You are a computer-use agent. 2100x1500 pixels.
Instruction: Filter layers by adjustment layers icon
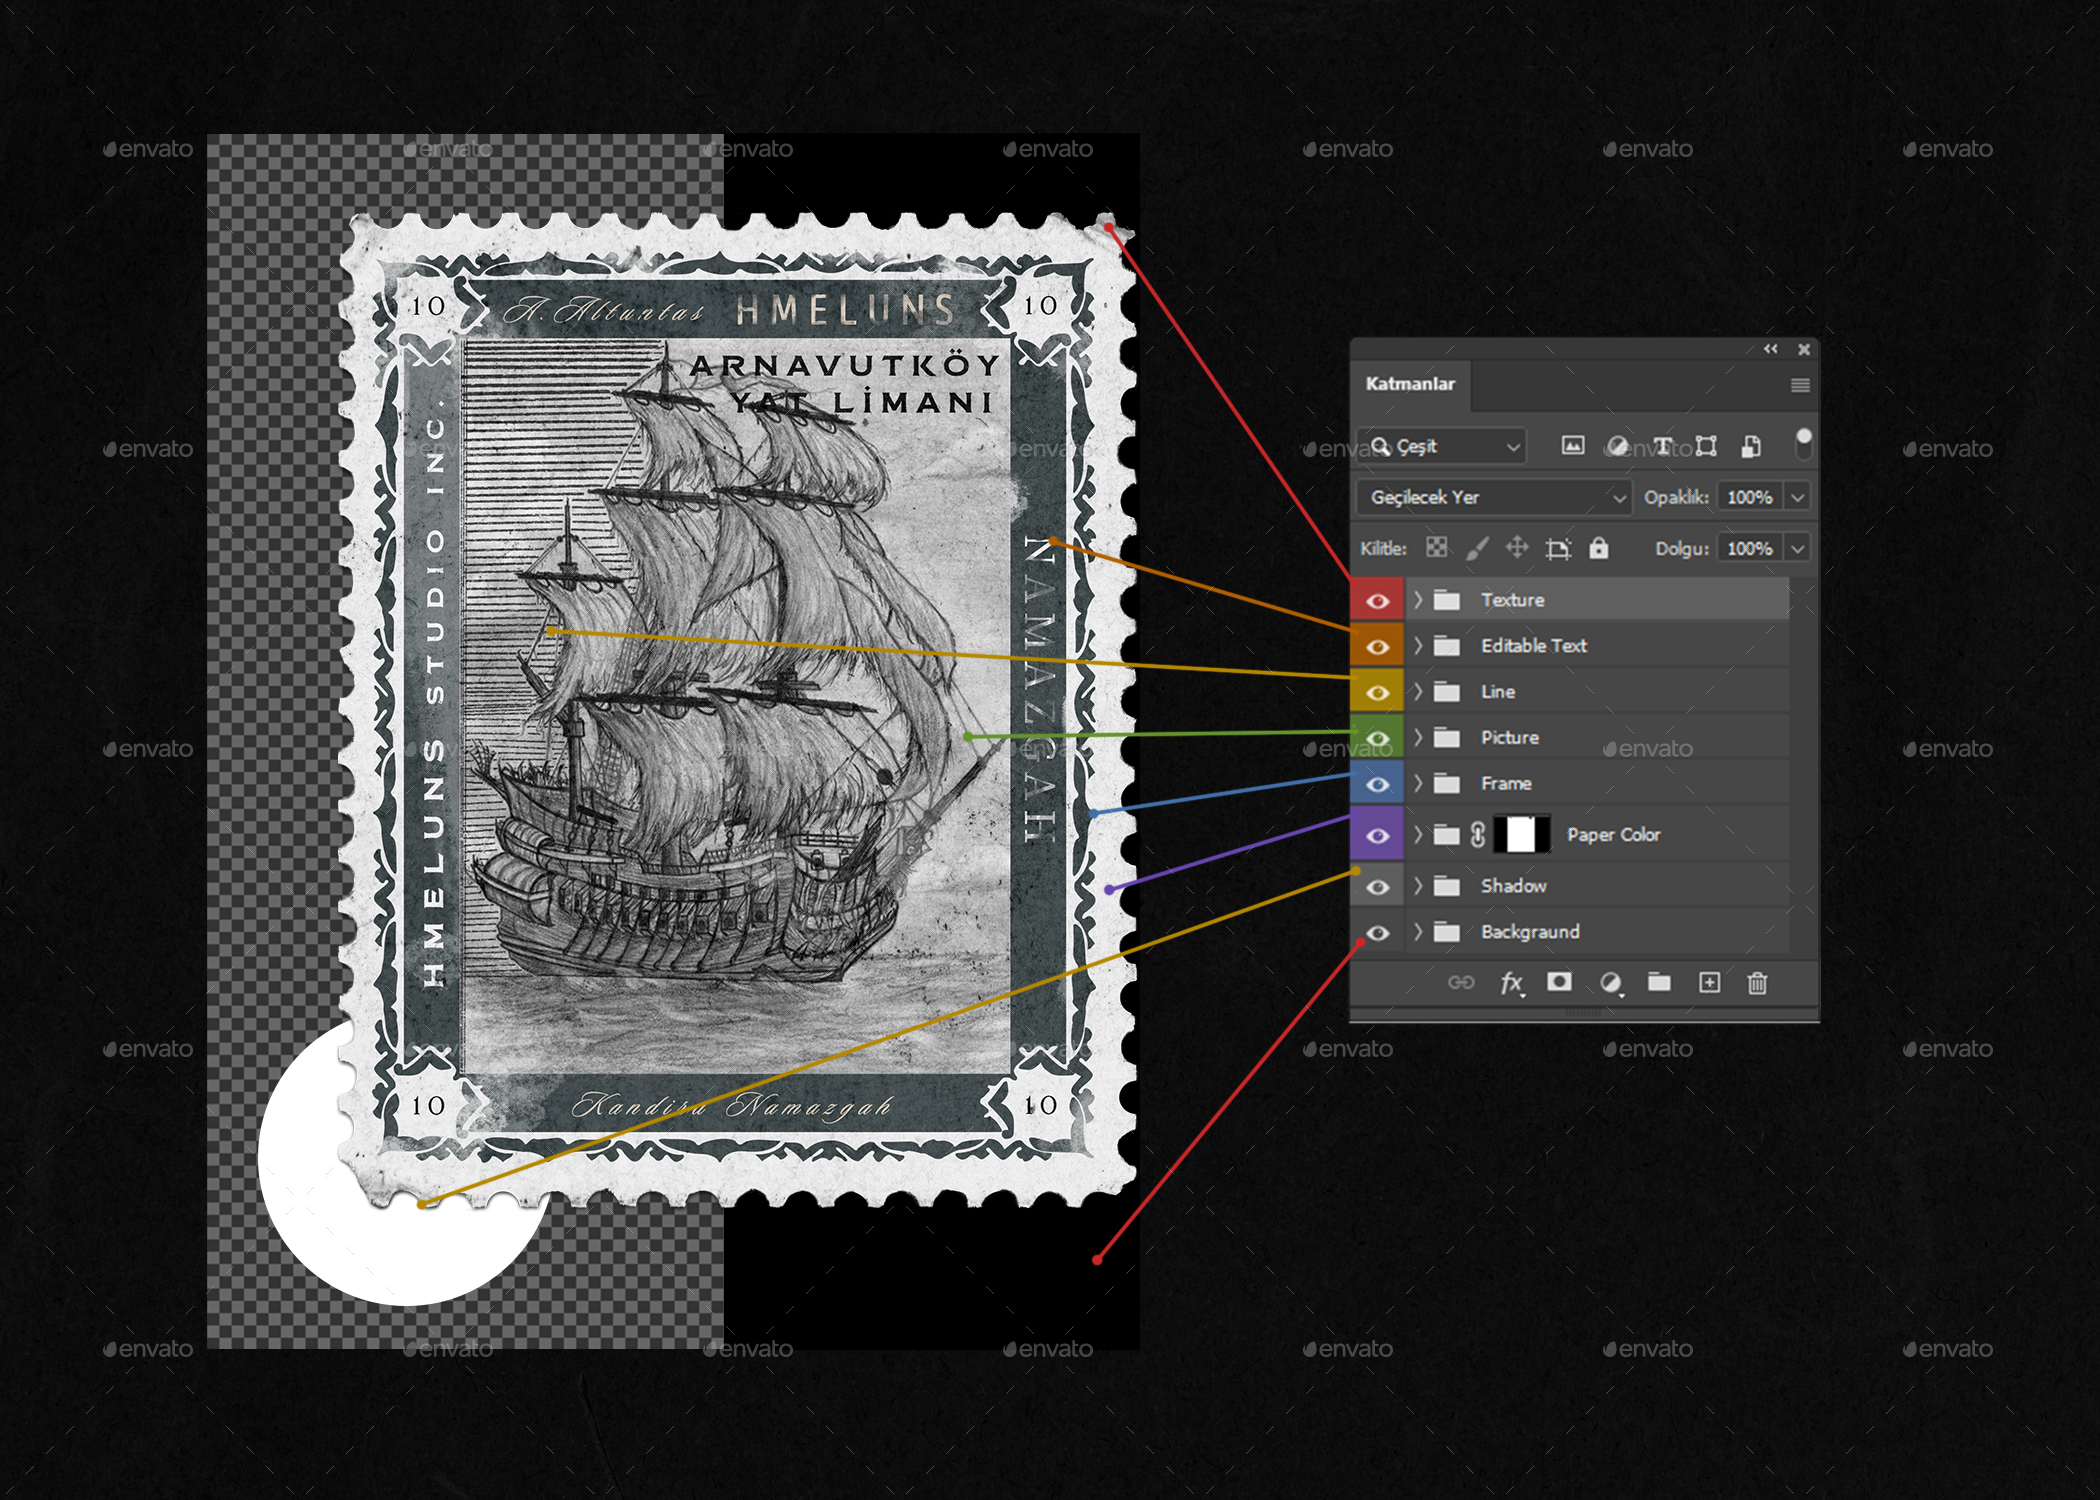tap(1617, 446)
